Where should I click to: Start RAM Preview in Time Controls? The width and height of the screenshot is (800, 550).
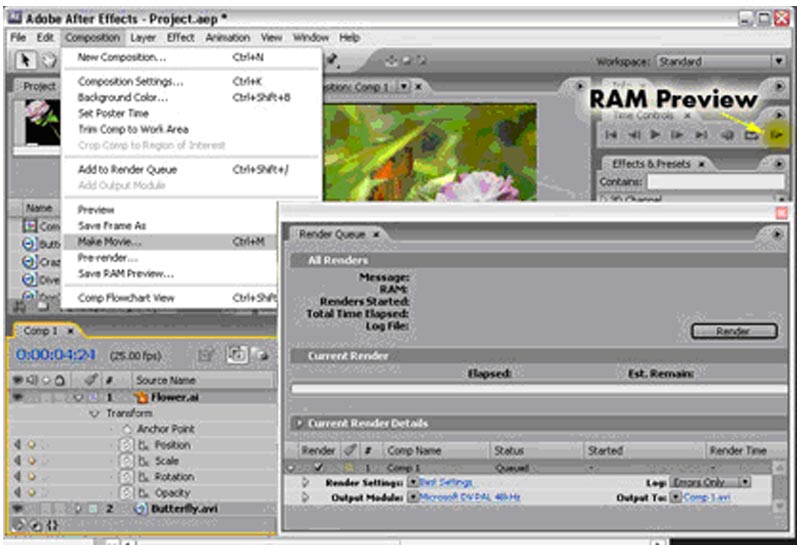(x=776, y=135)
